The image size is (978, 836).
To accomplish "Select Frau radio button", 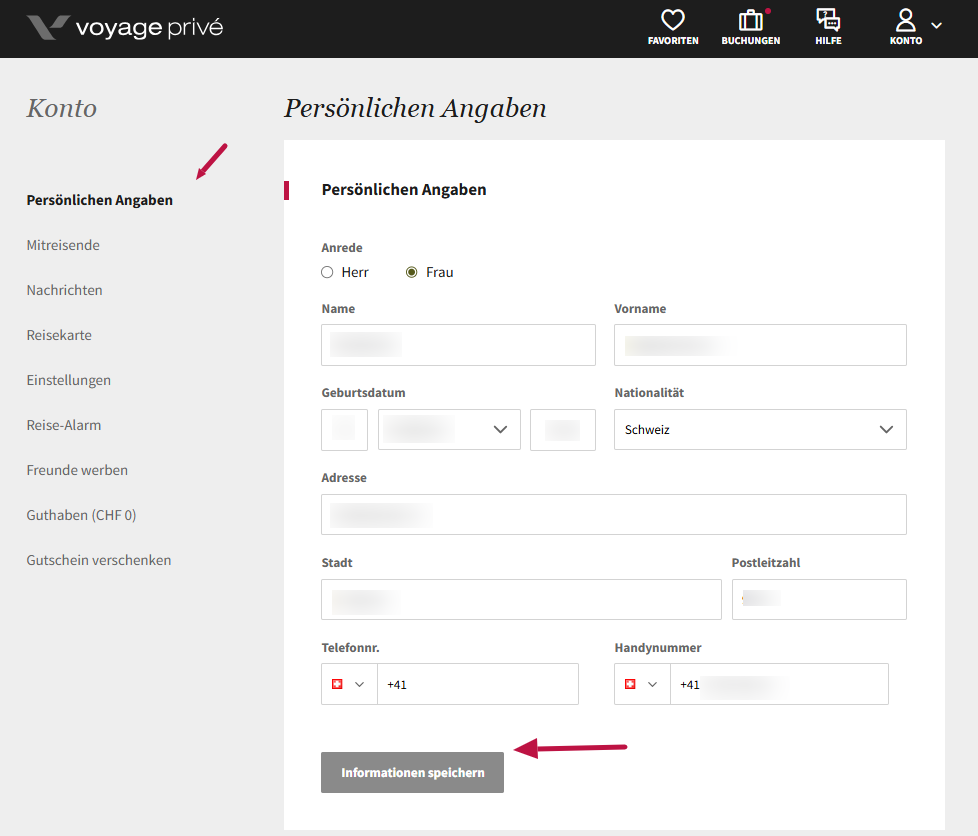I will point(411,272).
